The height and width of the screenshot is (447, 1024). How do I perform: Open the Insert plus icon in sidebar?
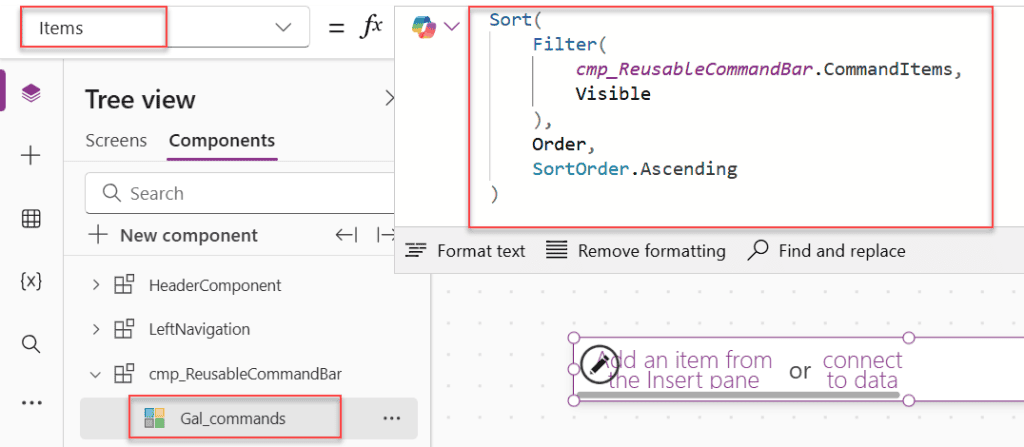[x=31, y=156]
